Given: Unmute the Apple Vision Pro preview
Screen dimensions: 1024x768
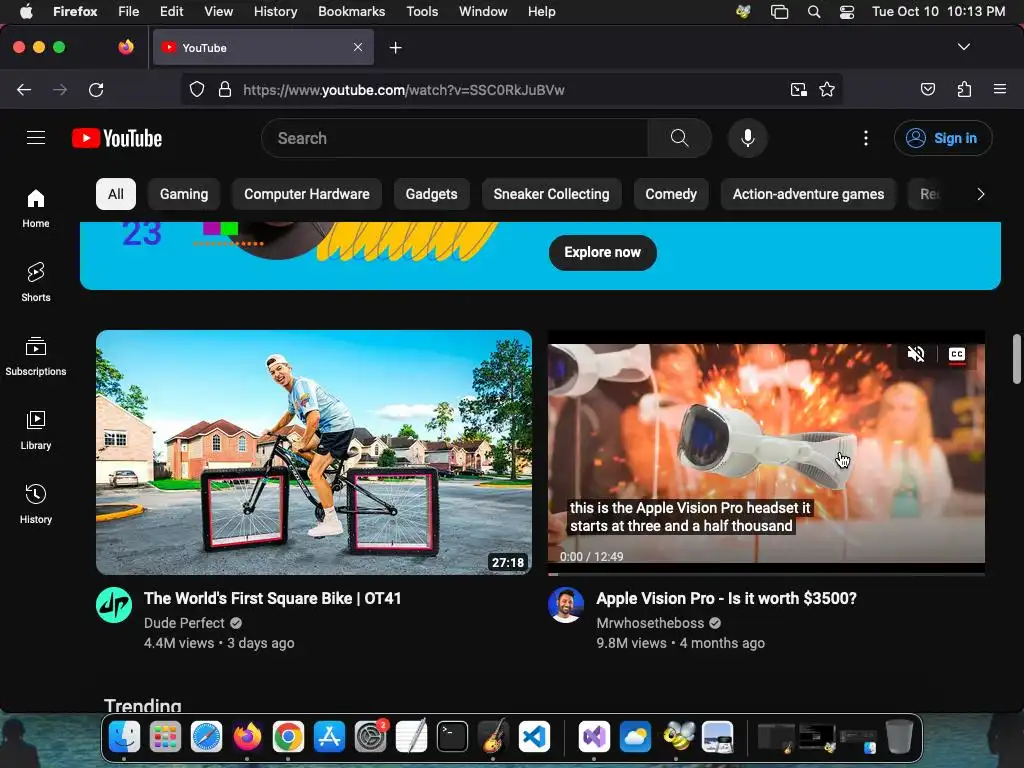Looking at the screenshot, I should tap(916, 354).
